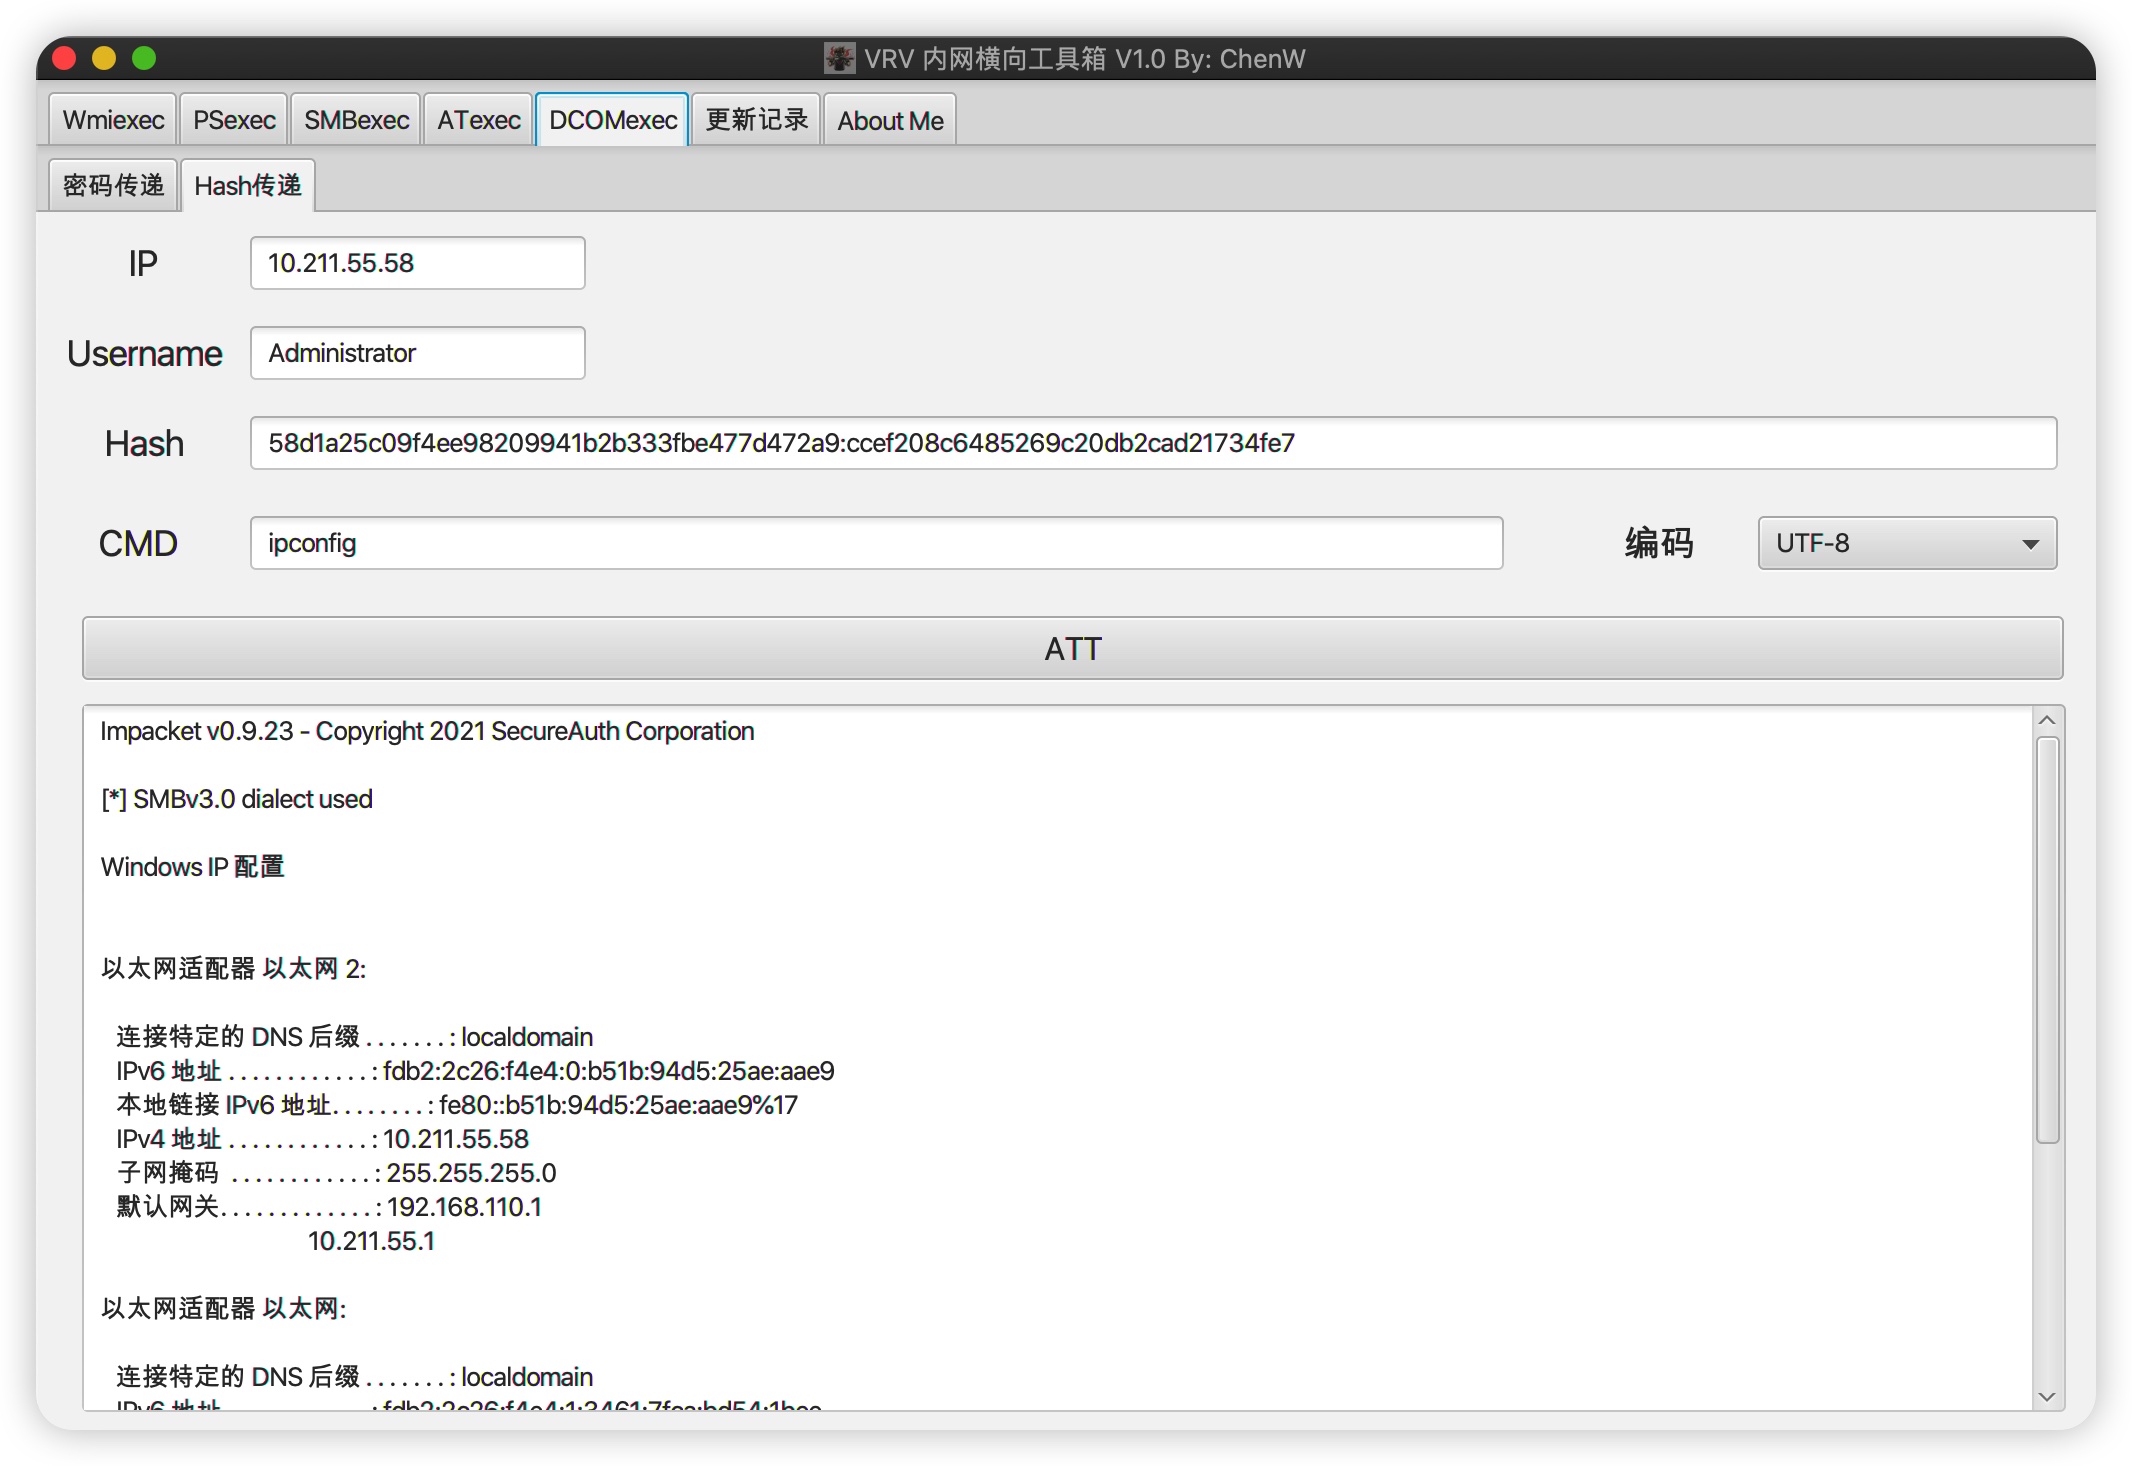The height and width of the screenshot is (1466, 2132).
Task: Click the green maximize window button
Action: coord(144,58)
